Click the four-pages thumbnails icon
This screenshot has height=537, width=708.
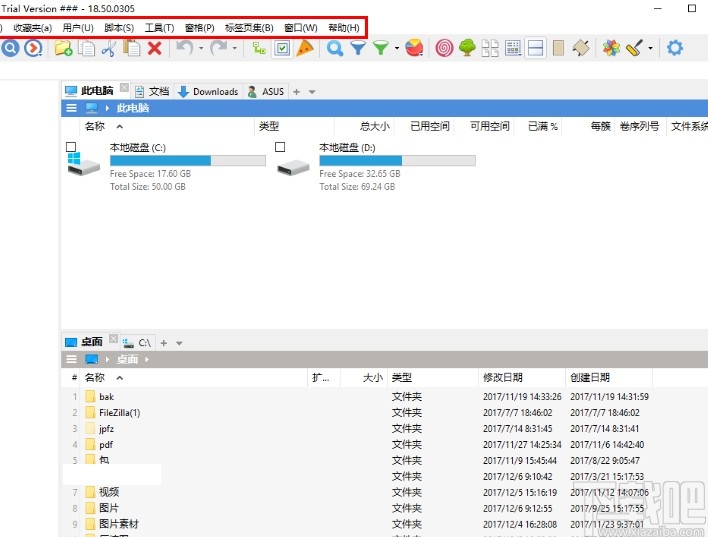point(490,48)
